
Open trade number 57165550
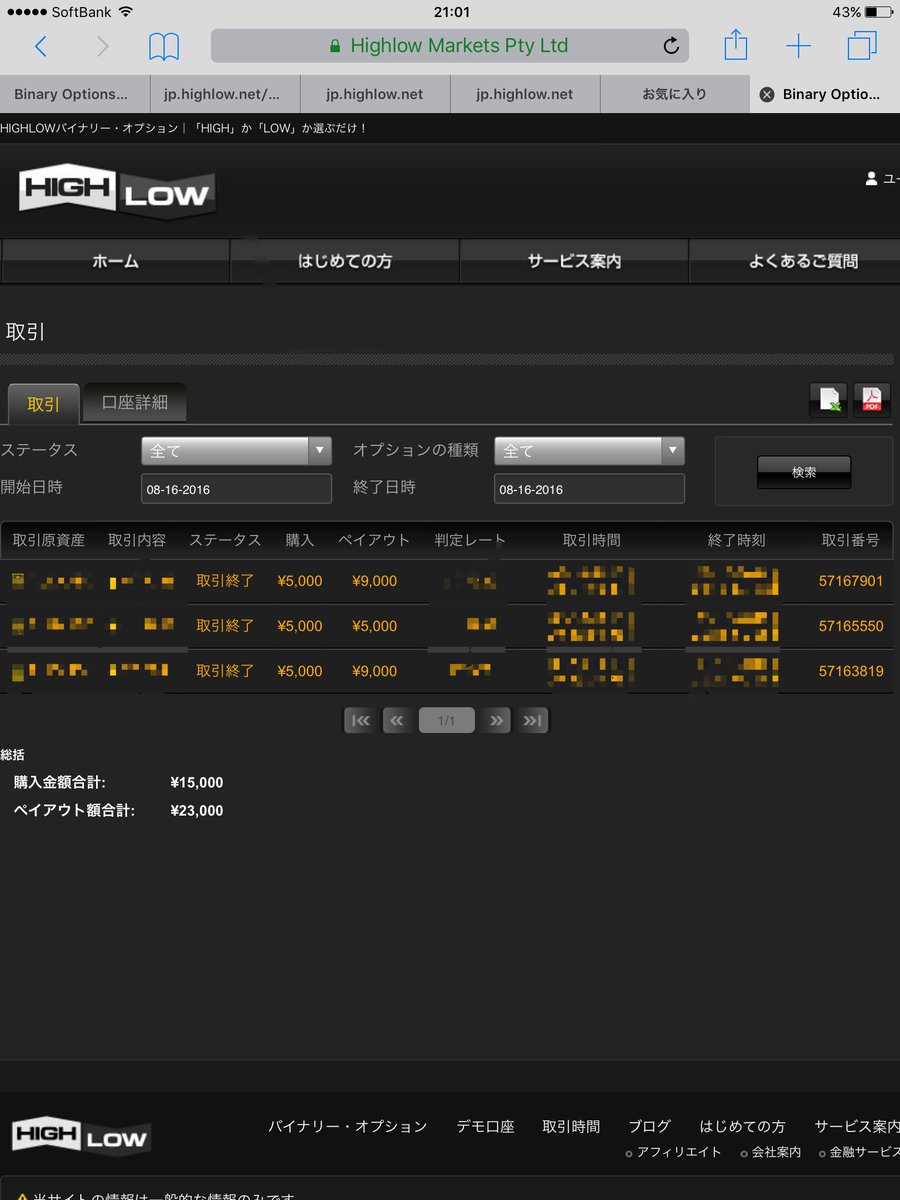pos(851,626)
